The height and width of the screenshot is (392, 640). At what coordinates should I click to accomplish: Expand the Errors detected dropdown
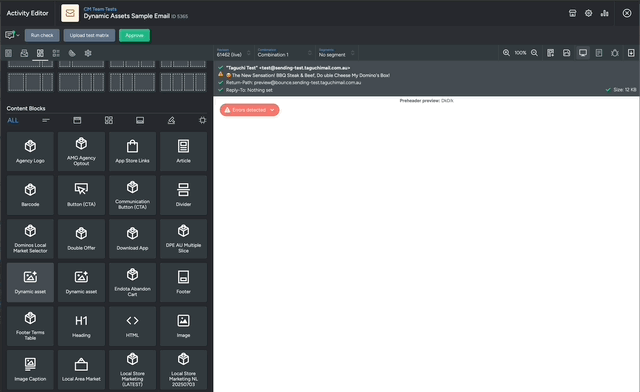[250, 110]
